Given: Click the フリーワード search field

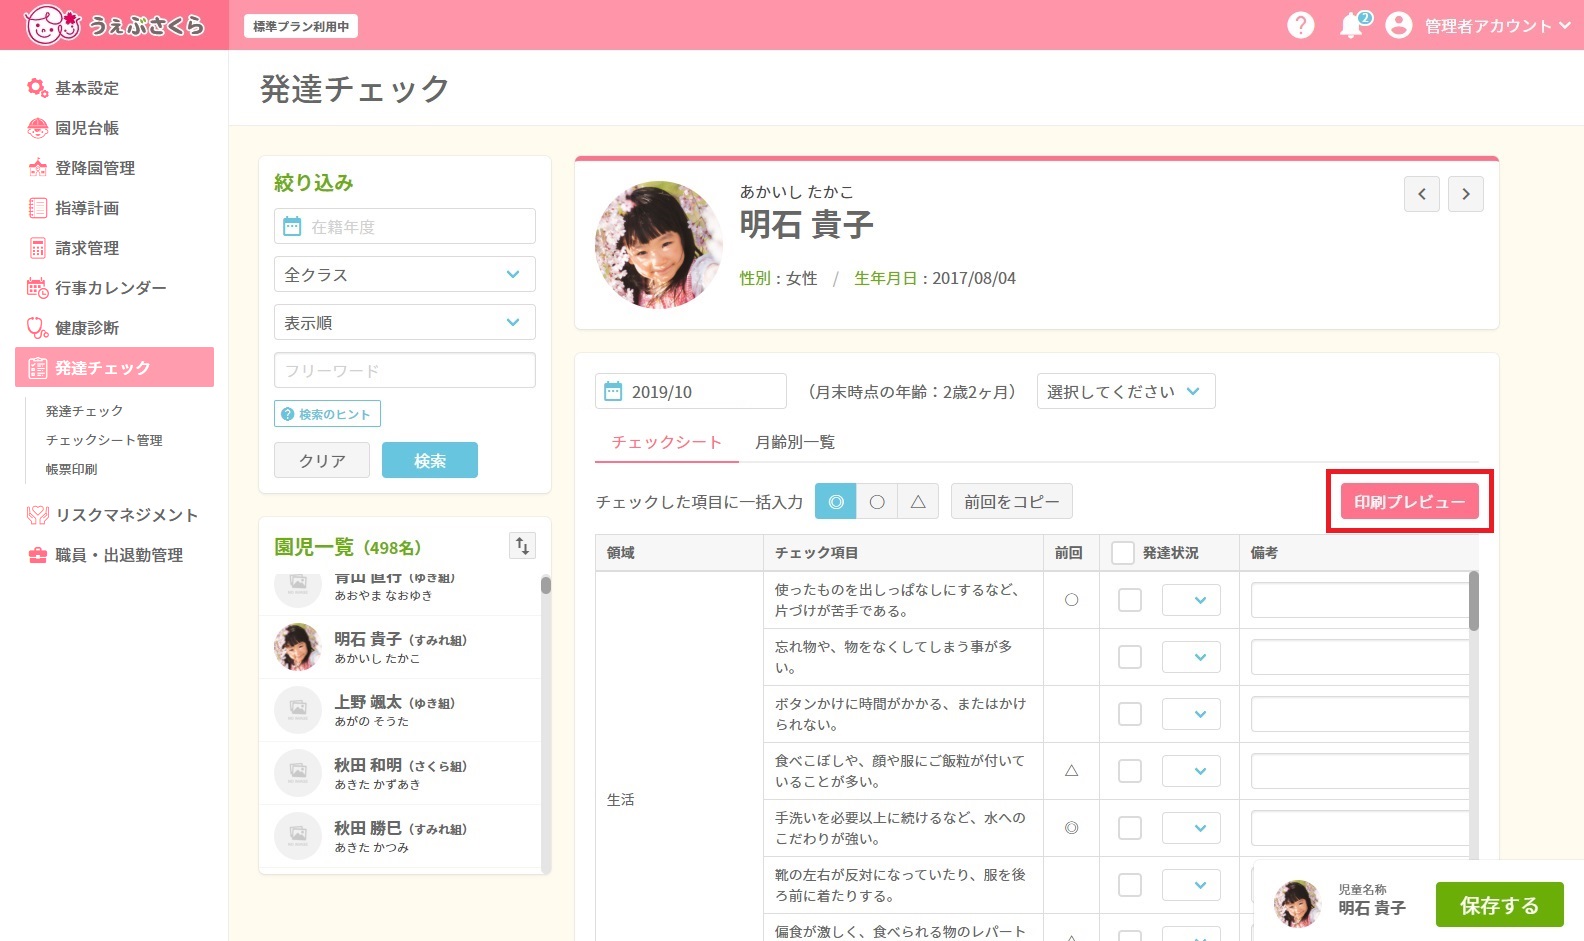Looking at the screenshot, I should point(405,370).
